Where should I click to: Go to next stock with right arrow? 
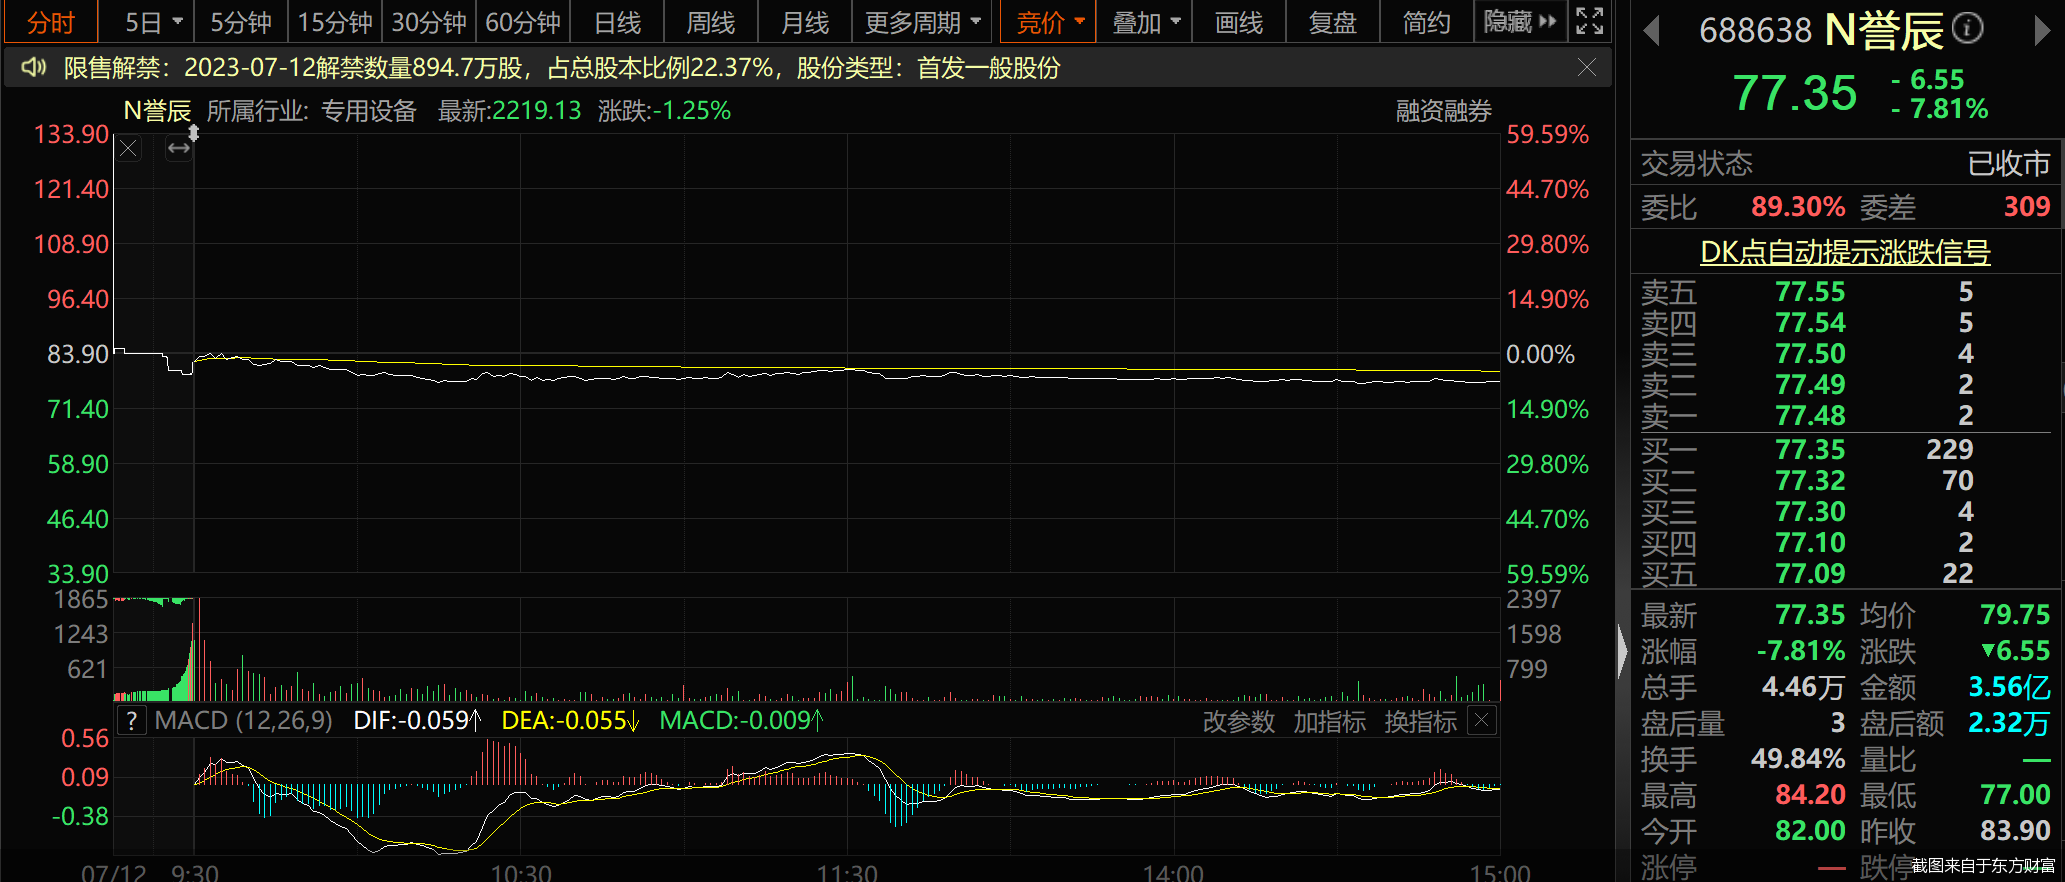pyautogui.click(x=2041, y=31)
